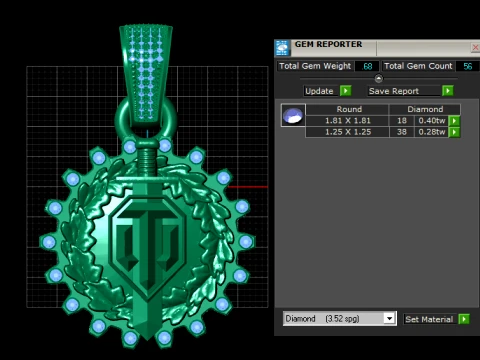Screen dimensions: 480x360
Task: Collapse panel with the round up-arrow toggle
Action: pyautogui.click(x=379, y=78)
